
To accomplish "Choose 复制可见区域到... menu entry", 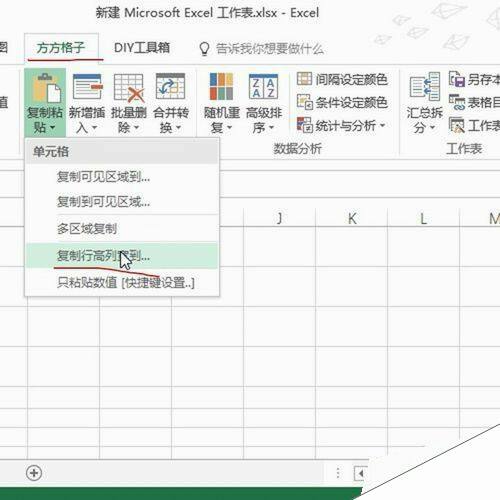I will (x=122, y=177).
